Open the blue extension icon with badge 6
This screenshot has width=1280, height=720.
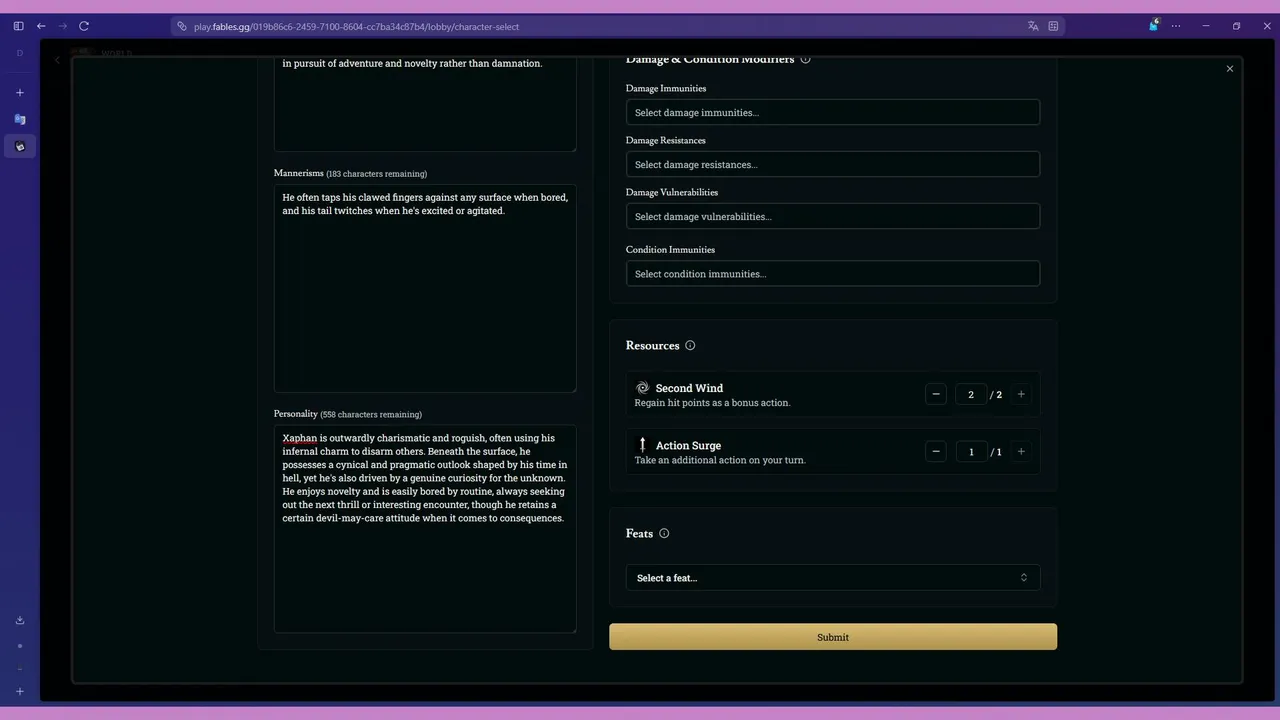pyautogui.click(x=1154, y=25)
